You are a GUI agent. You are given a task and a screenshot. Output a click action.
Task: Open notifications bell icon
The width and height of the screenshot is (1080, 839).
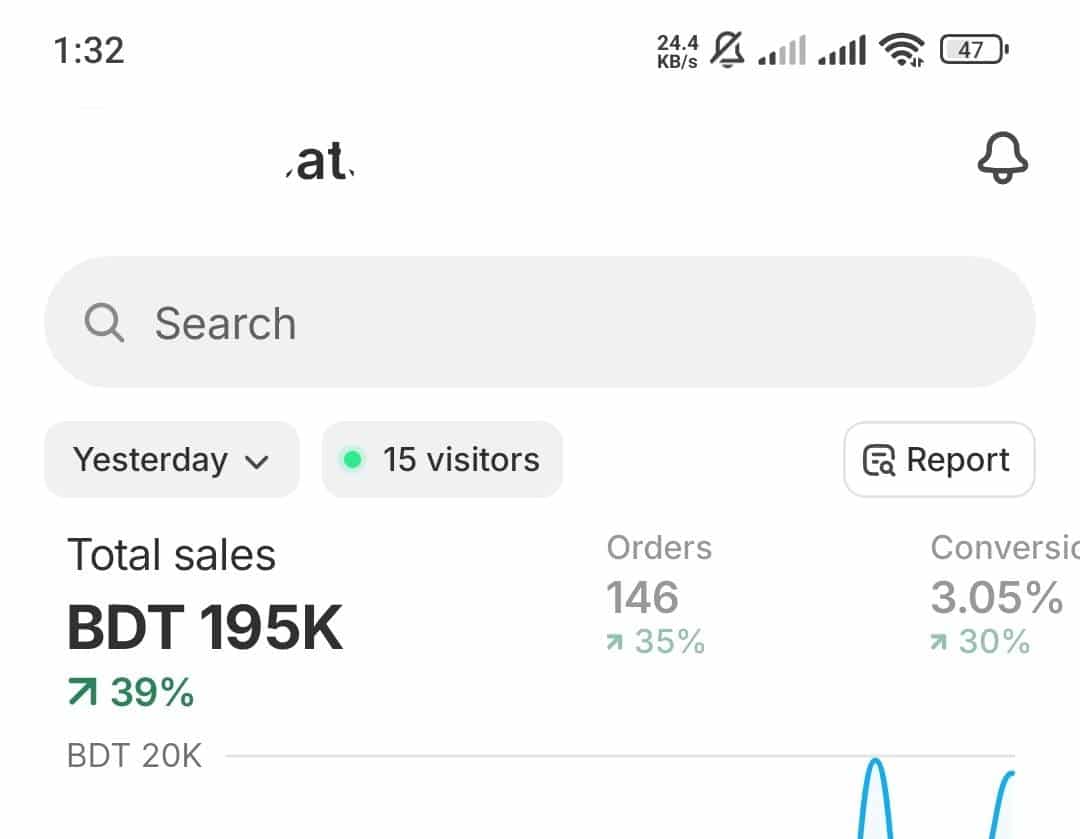[1002, 158]
